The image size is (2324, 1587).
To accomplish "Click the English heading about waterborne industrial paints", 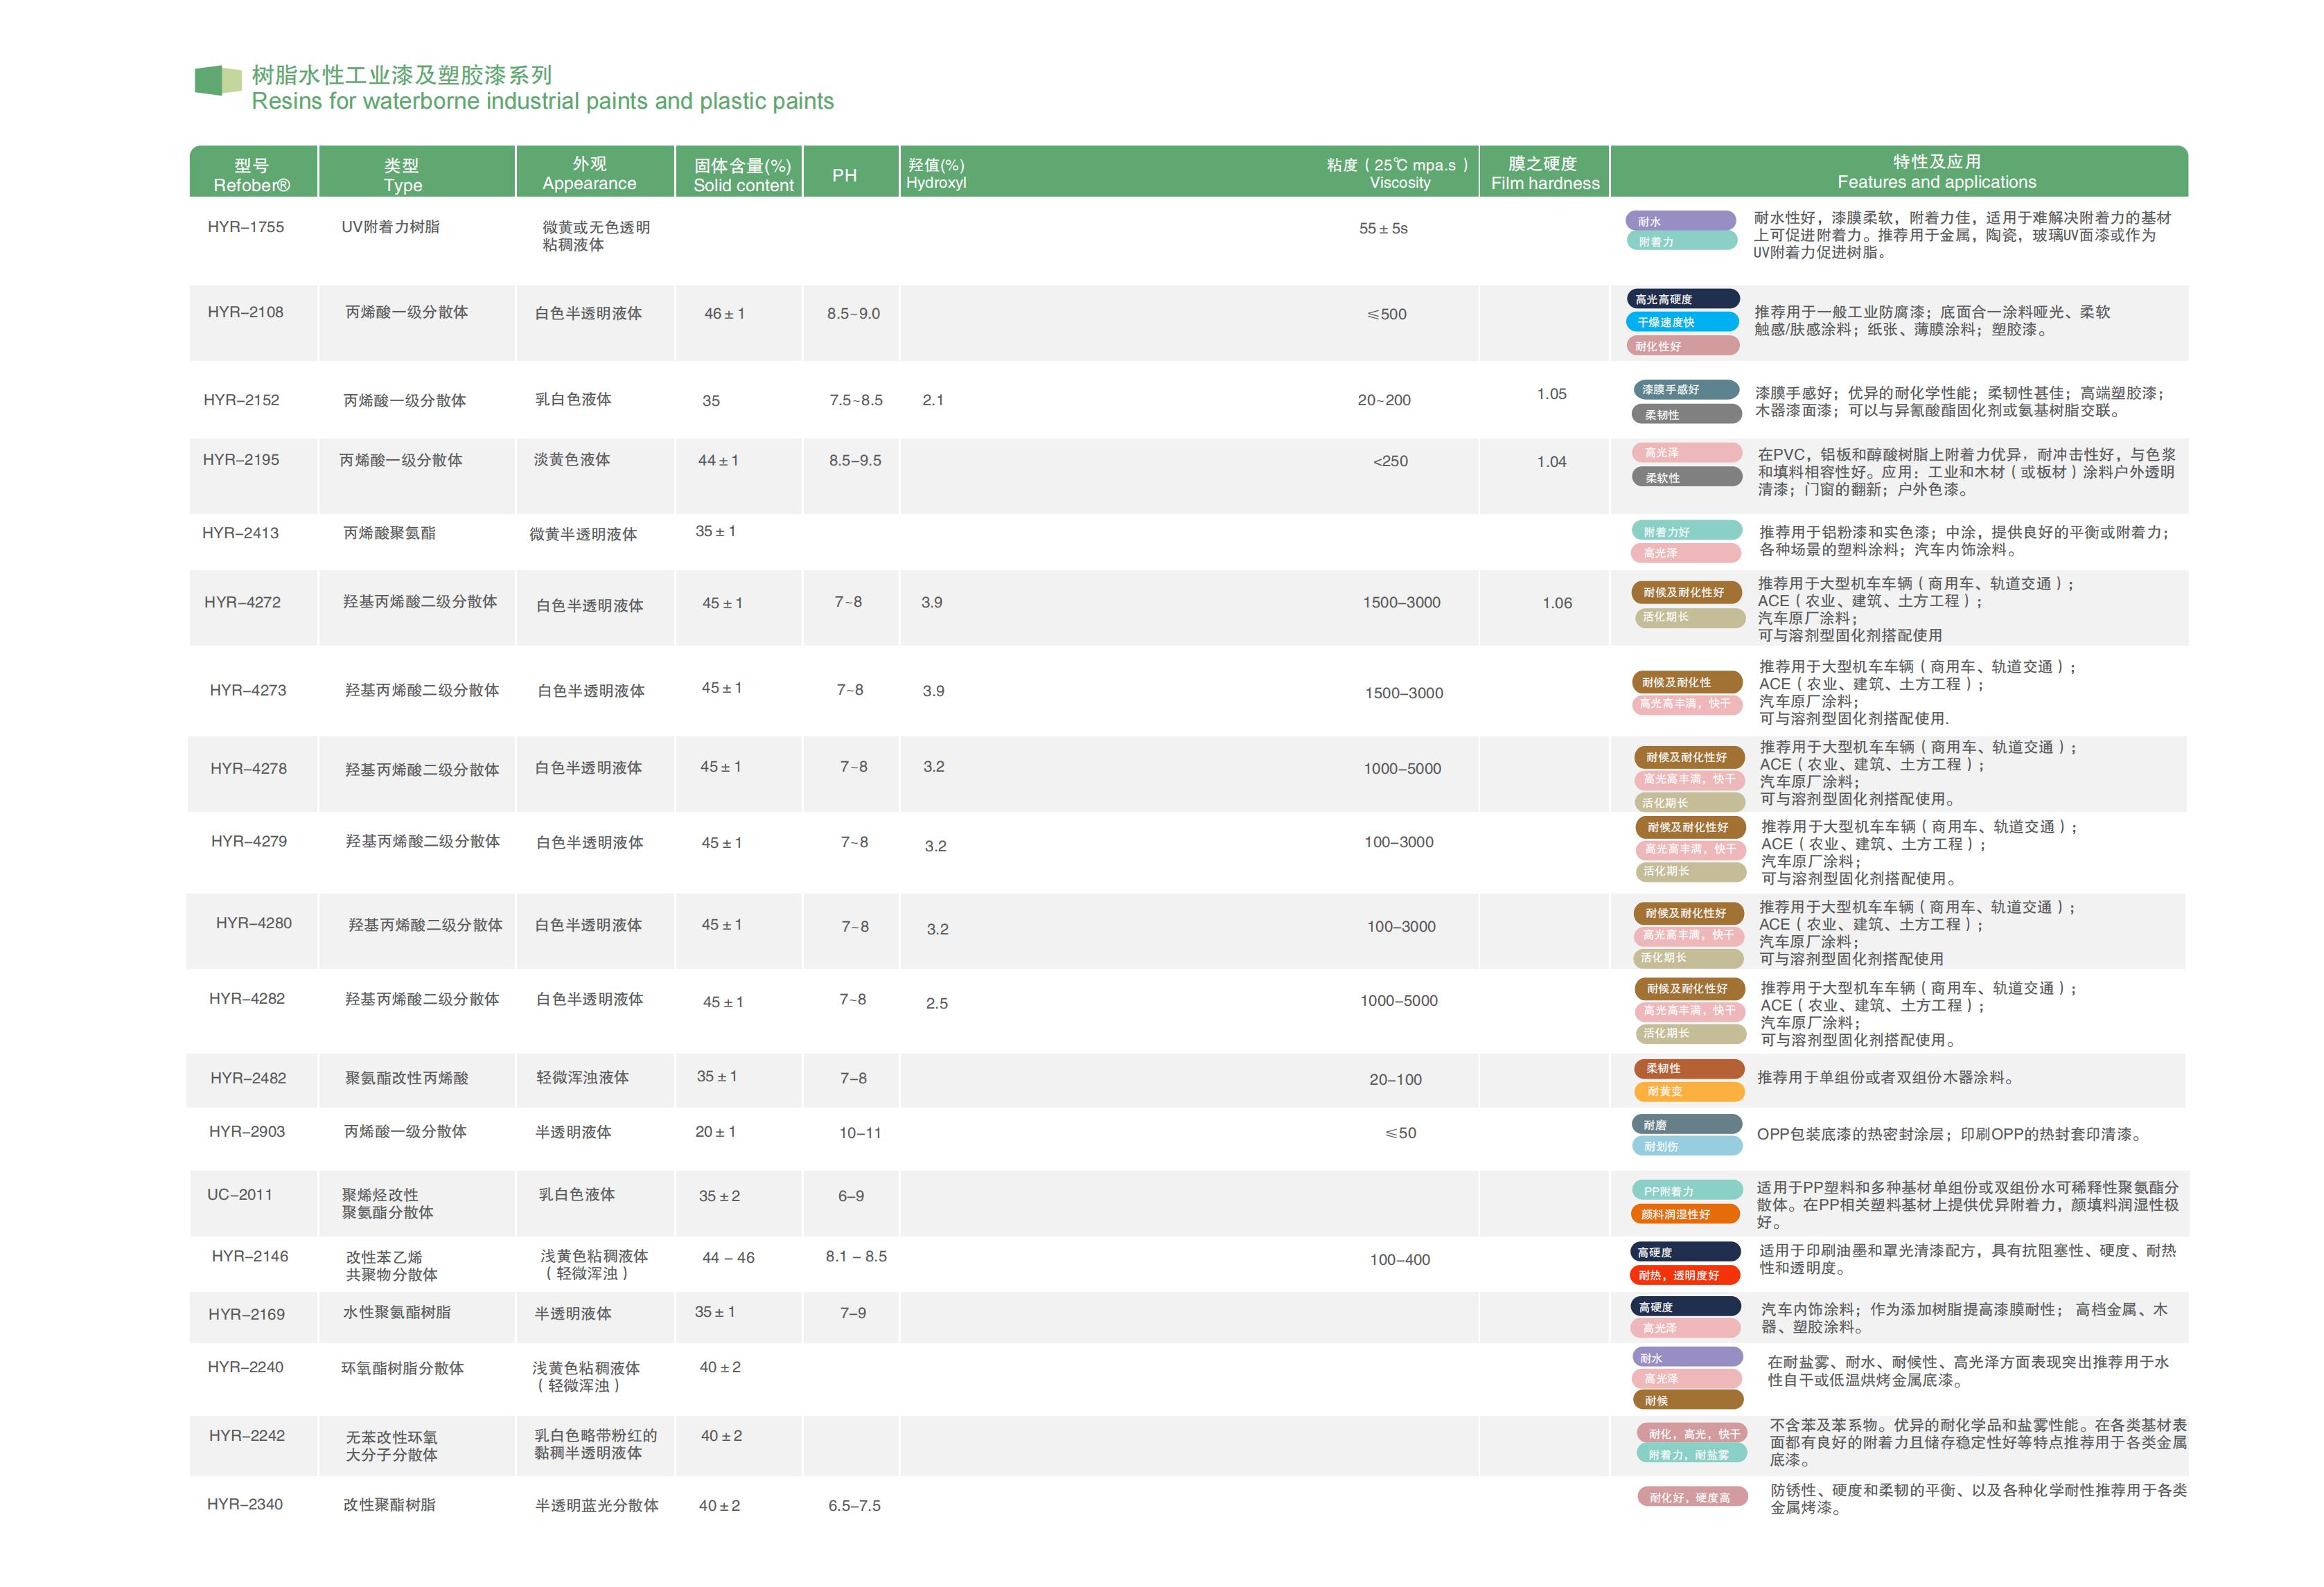I will tap(542, 101).
